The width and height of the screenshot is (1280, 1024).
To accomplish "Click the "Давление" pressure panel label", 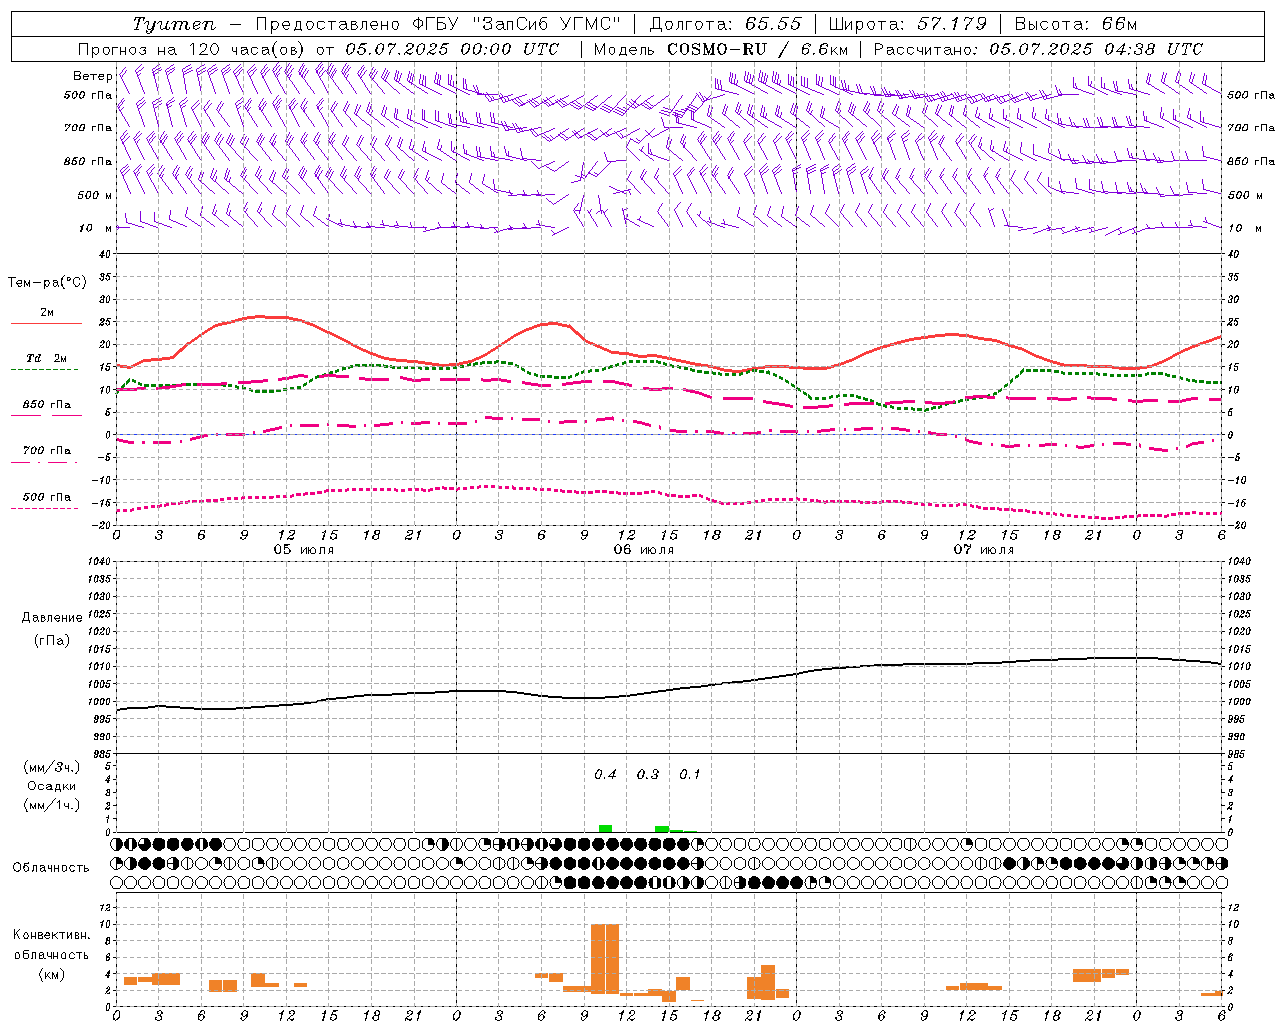I will coord(52,618).
